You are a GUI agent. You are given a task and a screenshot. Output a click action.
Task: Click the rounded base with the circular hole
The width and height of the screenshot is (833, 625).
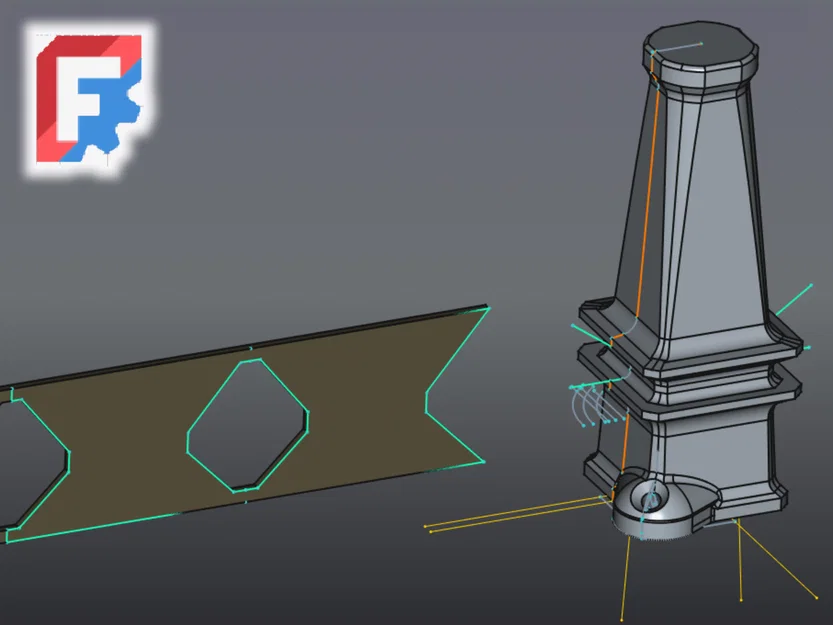[664, 504]
